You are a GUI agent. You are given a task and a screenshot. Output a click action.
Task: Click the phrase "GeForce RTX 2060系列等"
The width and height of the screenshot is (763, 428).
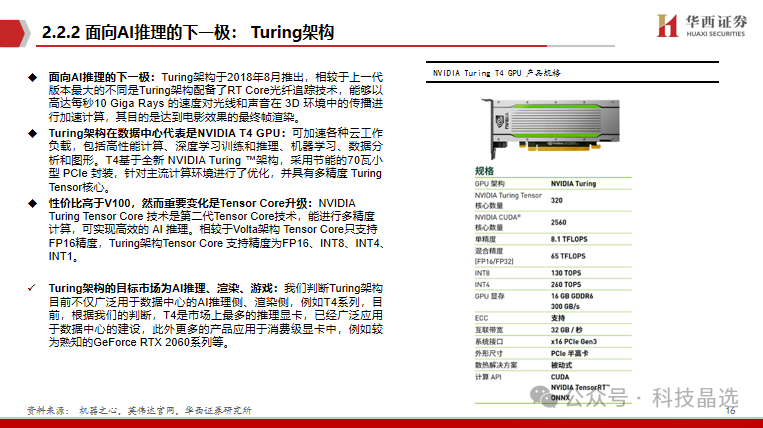(x=159, y=342)
